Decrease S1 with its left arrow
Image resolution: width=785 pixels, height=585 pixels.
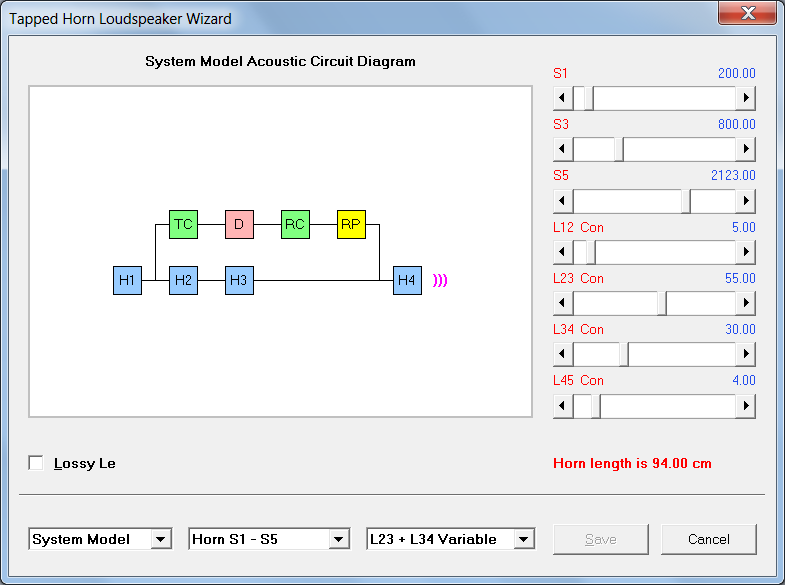[x=563, y=98]
